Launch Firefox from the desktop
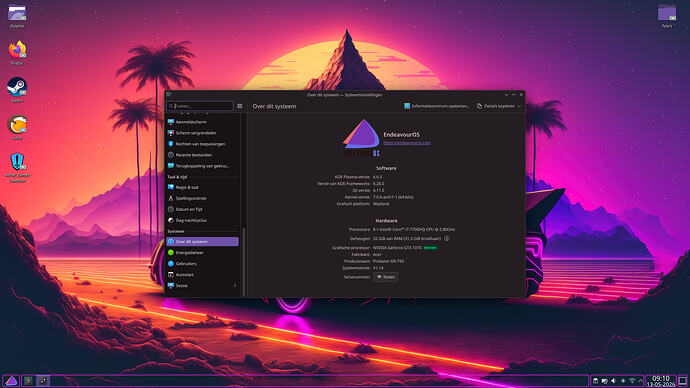 17,53
